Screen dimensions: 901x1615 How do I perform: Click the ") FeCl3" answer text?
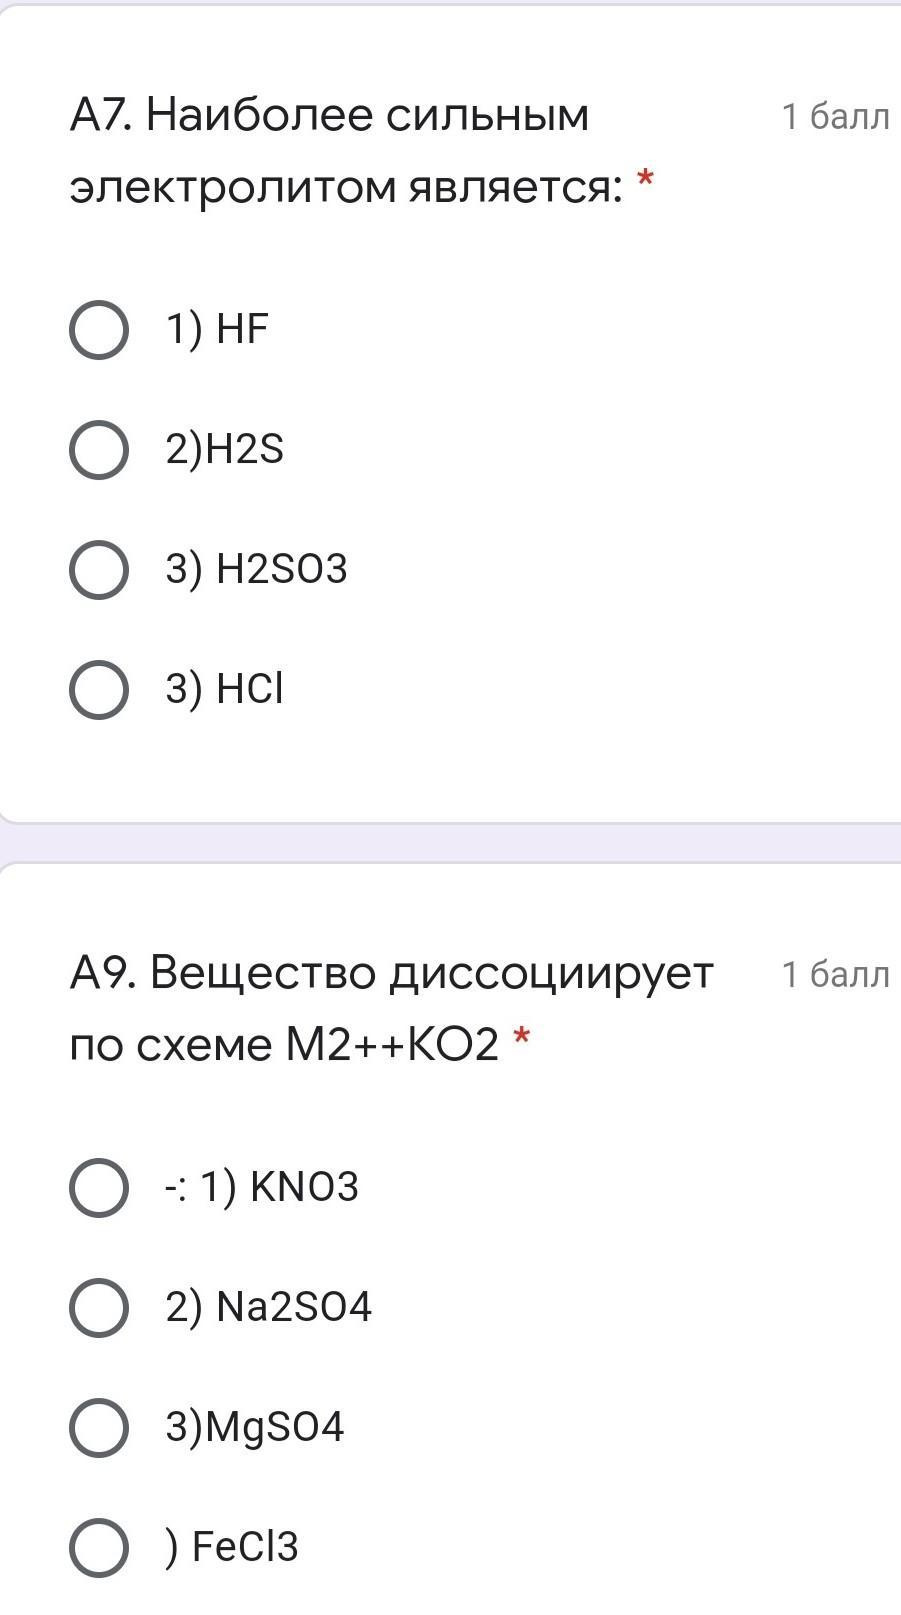tap(232, 1547)
